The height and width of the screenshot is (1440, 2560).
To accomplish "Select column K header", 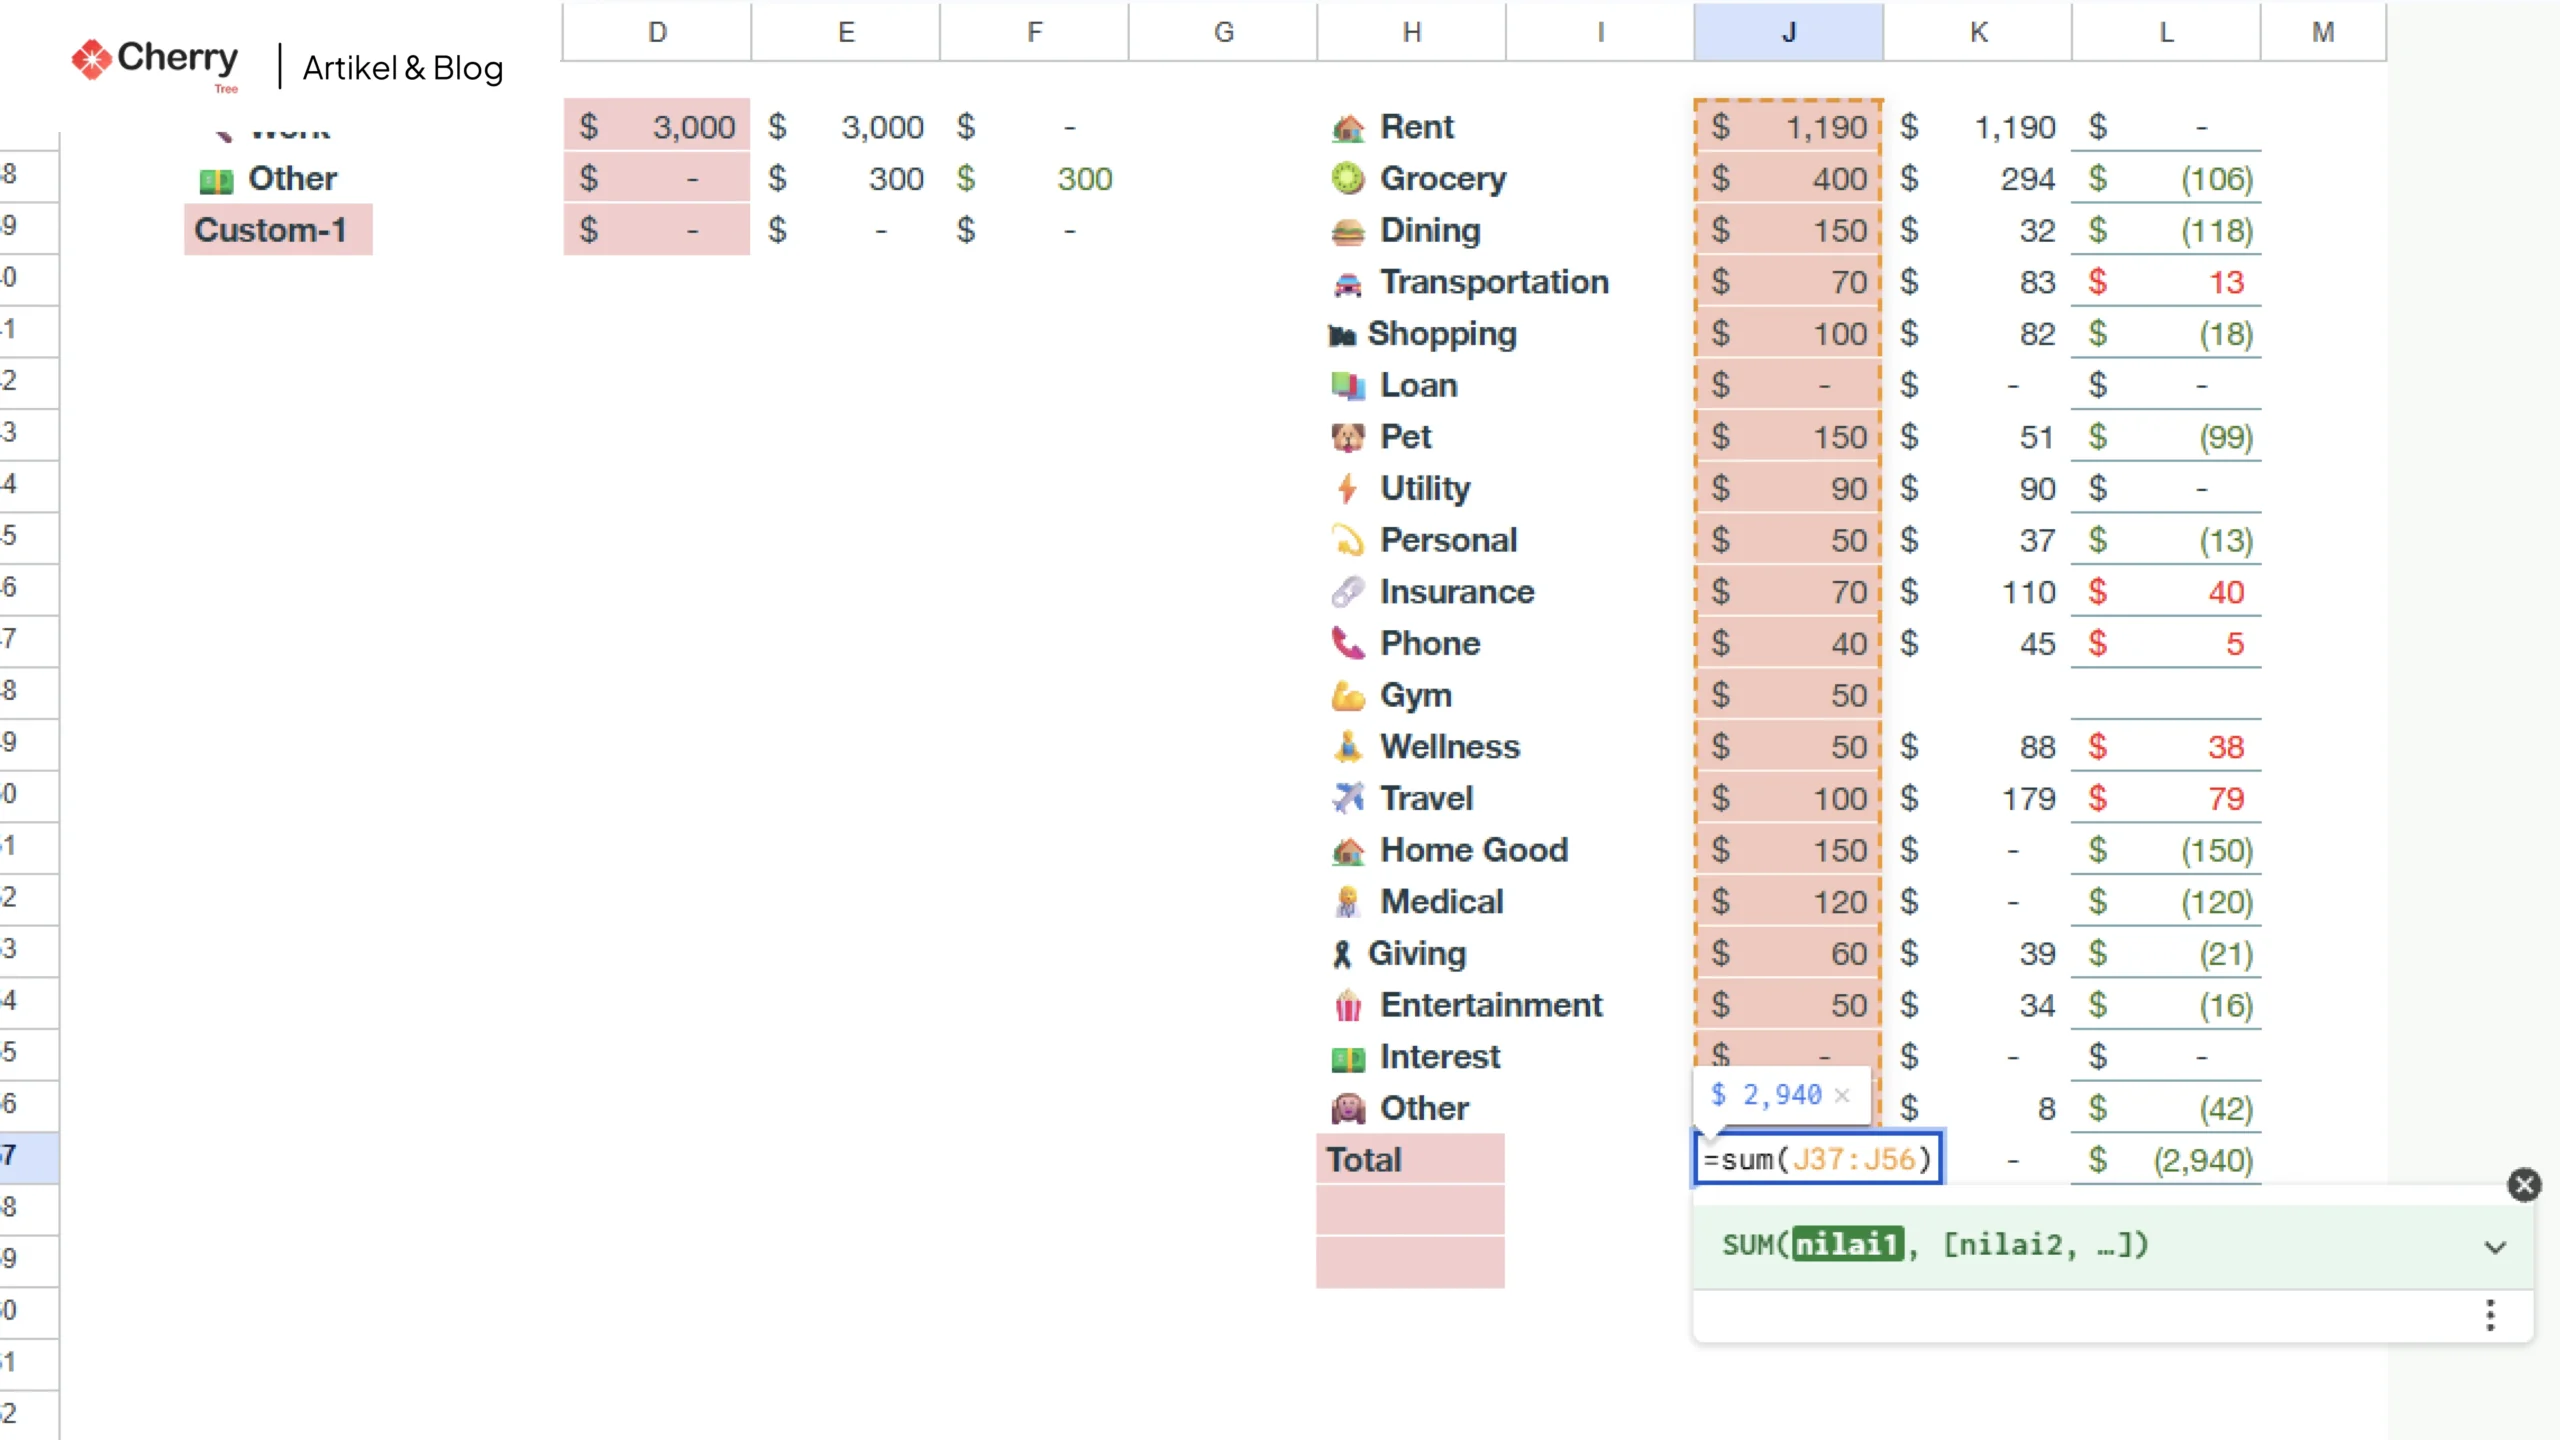I will click(x=1978, y=32).
